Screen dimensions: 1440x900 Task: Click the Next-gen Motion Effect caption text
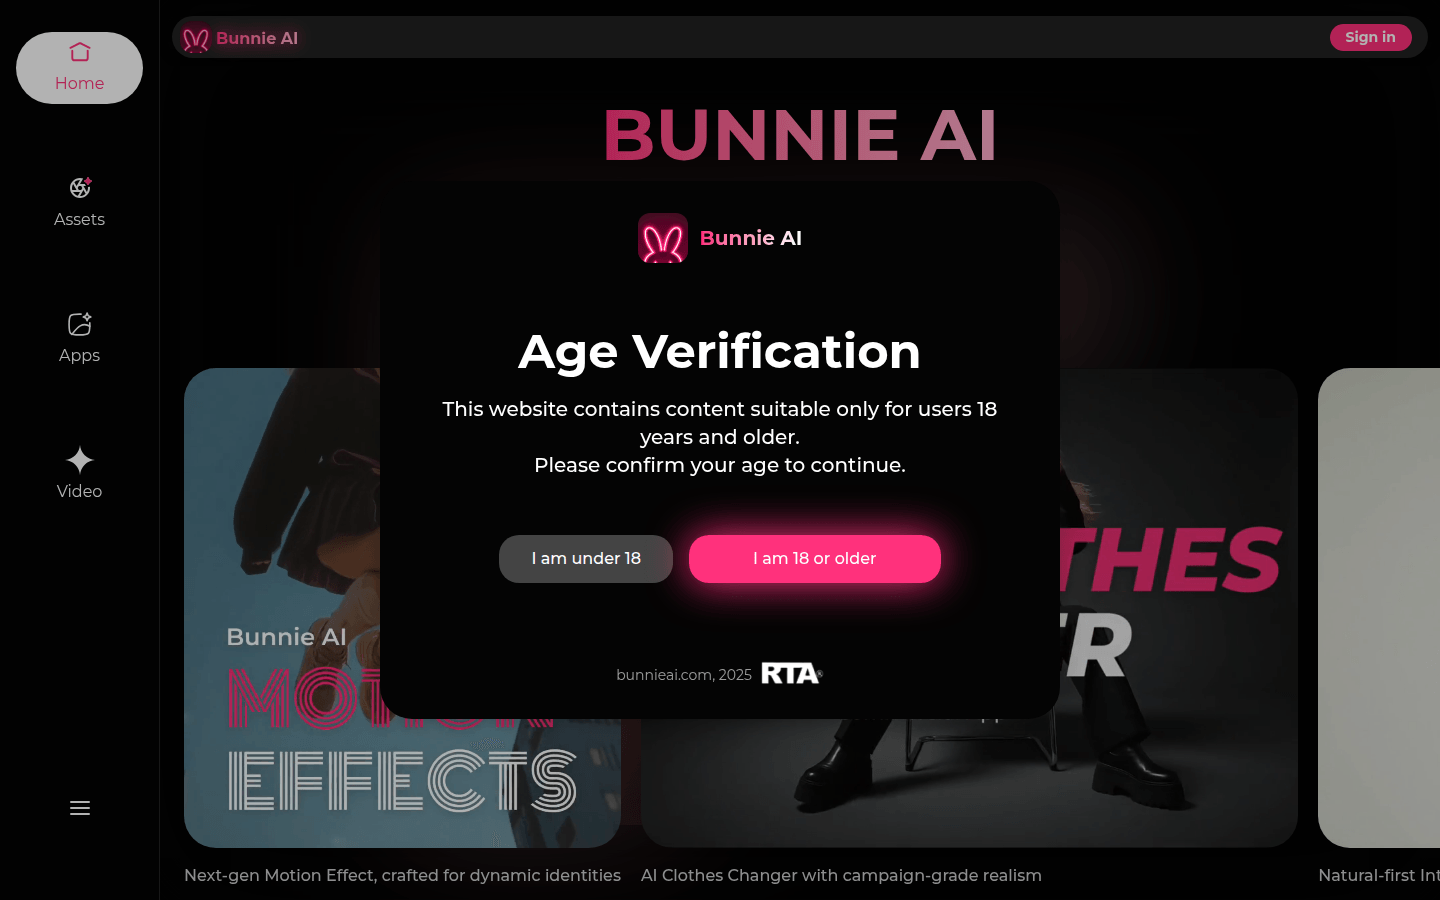[401, 875]
